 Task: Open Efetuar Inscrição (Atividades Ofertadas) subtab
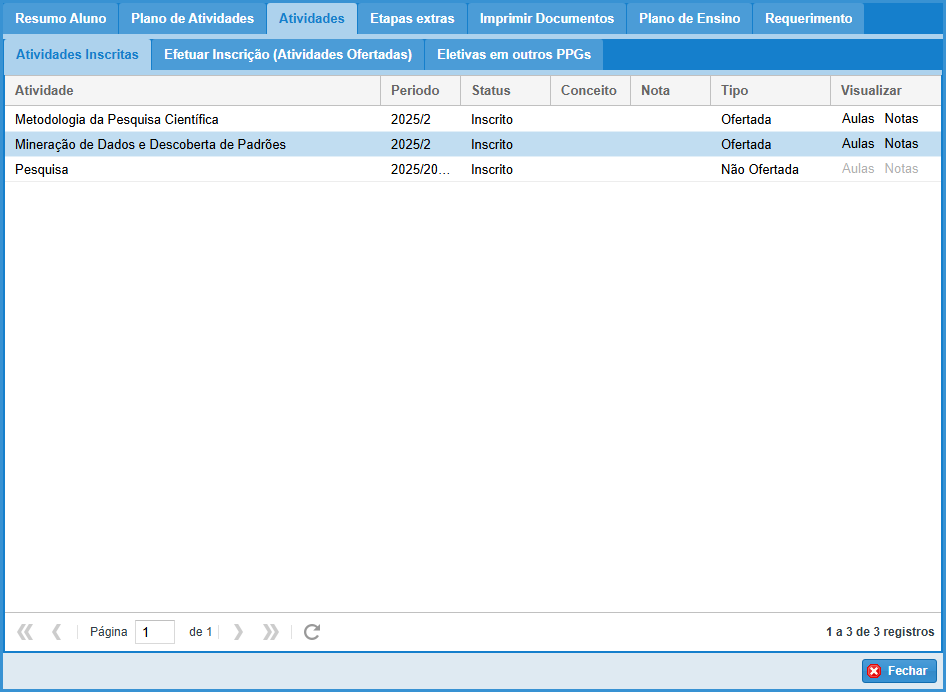(288, 55)
